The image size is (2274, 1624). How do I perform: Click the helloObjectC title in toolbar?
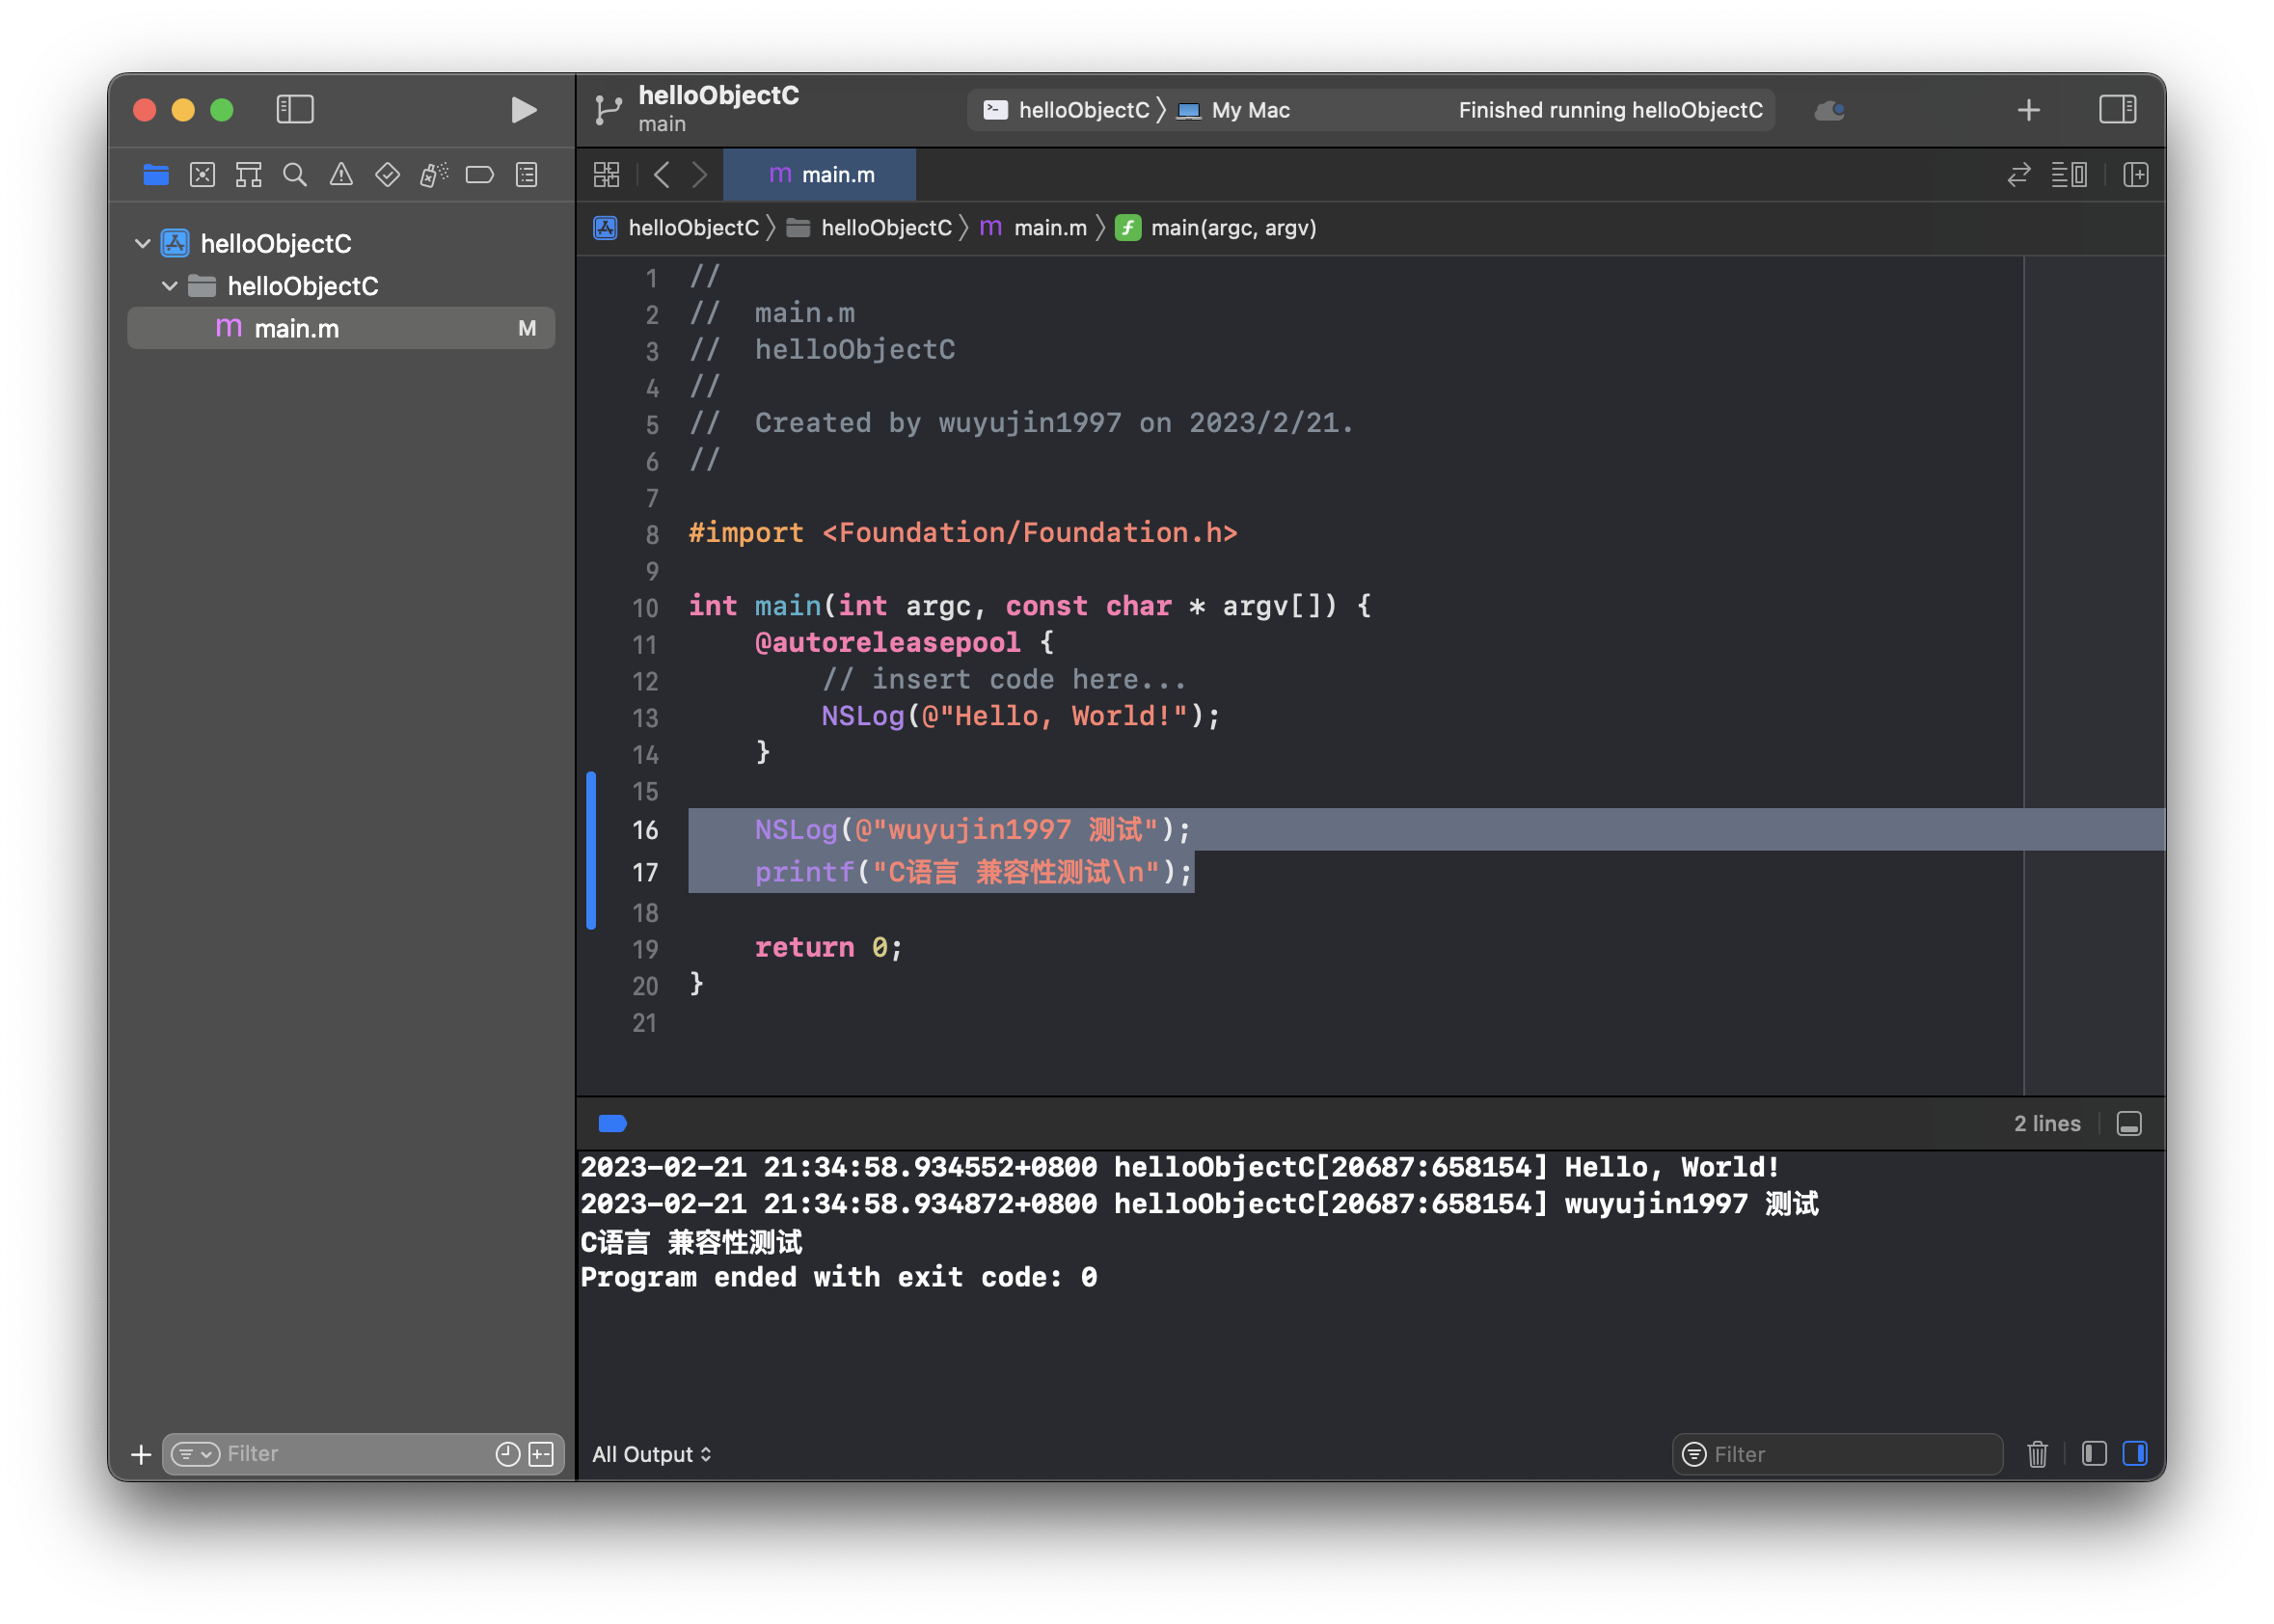[x=718, y=95]
